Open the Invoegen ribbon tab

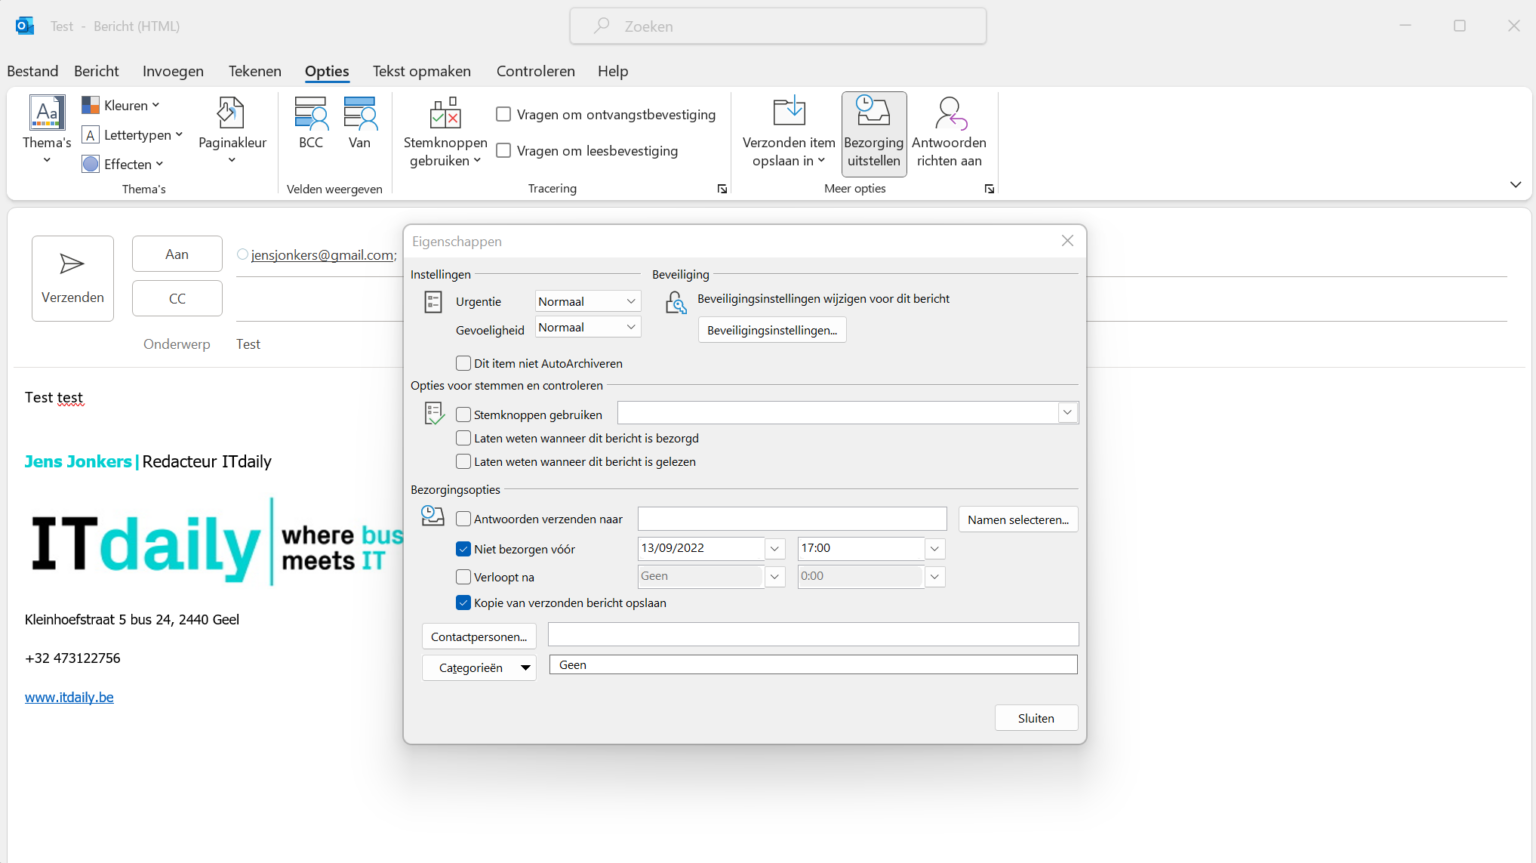click(x=172, y=71)
